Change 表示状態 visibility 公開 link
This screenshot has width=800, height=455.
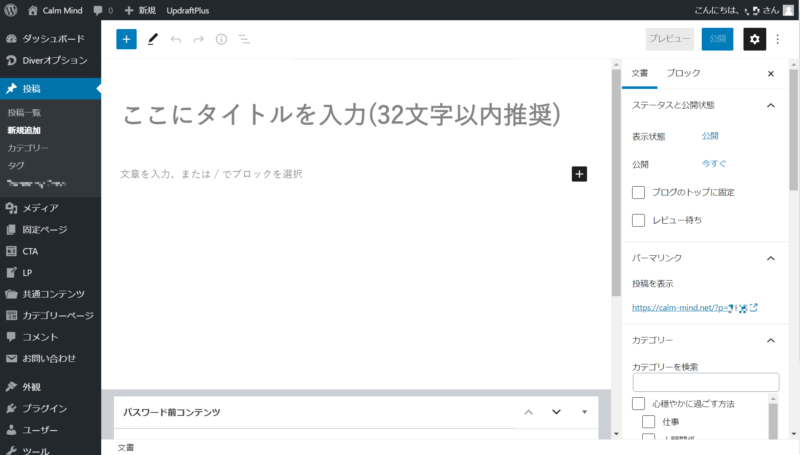coord(710,136)
